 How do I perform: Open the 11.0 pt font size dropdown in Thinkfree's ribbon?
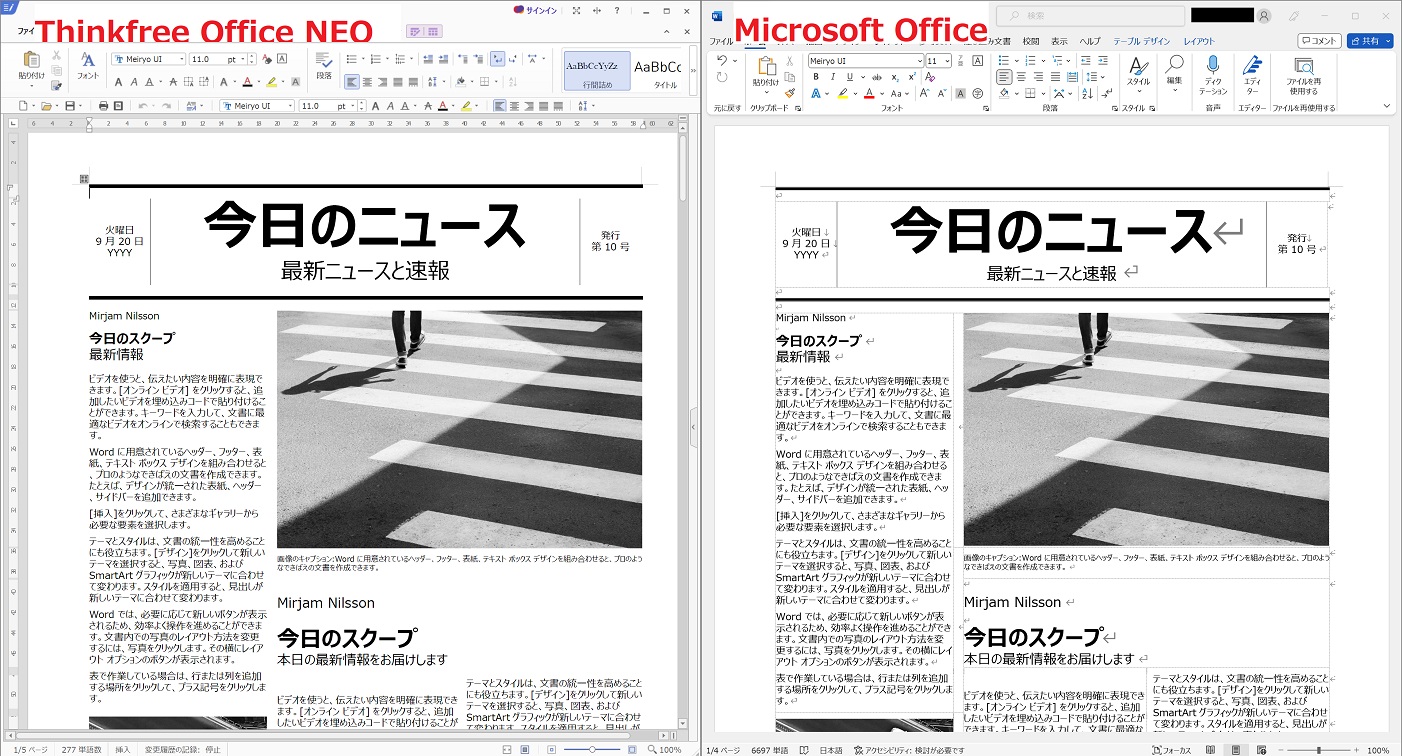tap(243, 59)
